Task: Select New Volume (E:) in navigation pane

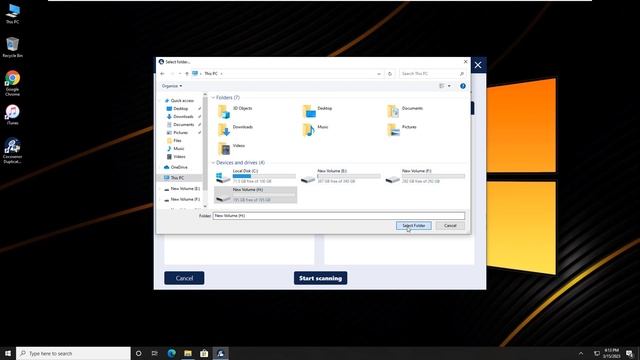Action: [x=182, y=189]
